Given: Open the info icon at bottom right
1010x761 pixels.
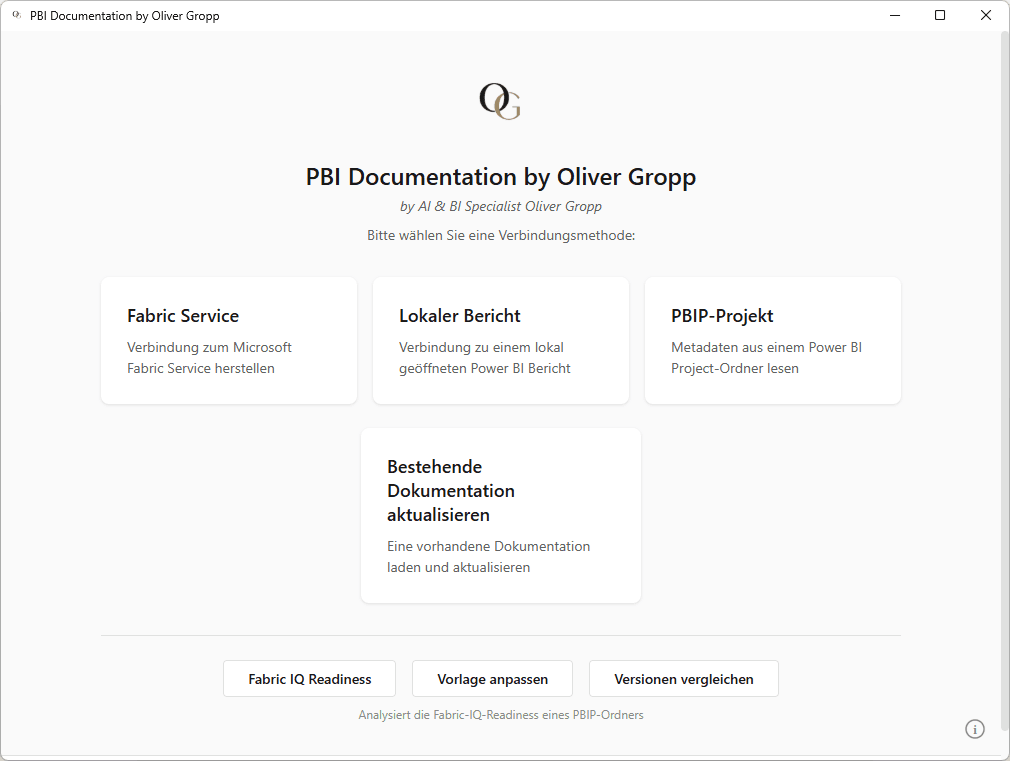Looking at the screenshot, I should click(975, 729).
